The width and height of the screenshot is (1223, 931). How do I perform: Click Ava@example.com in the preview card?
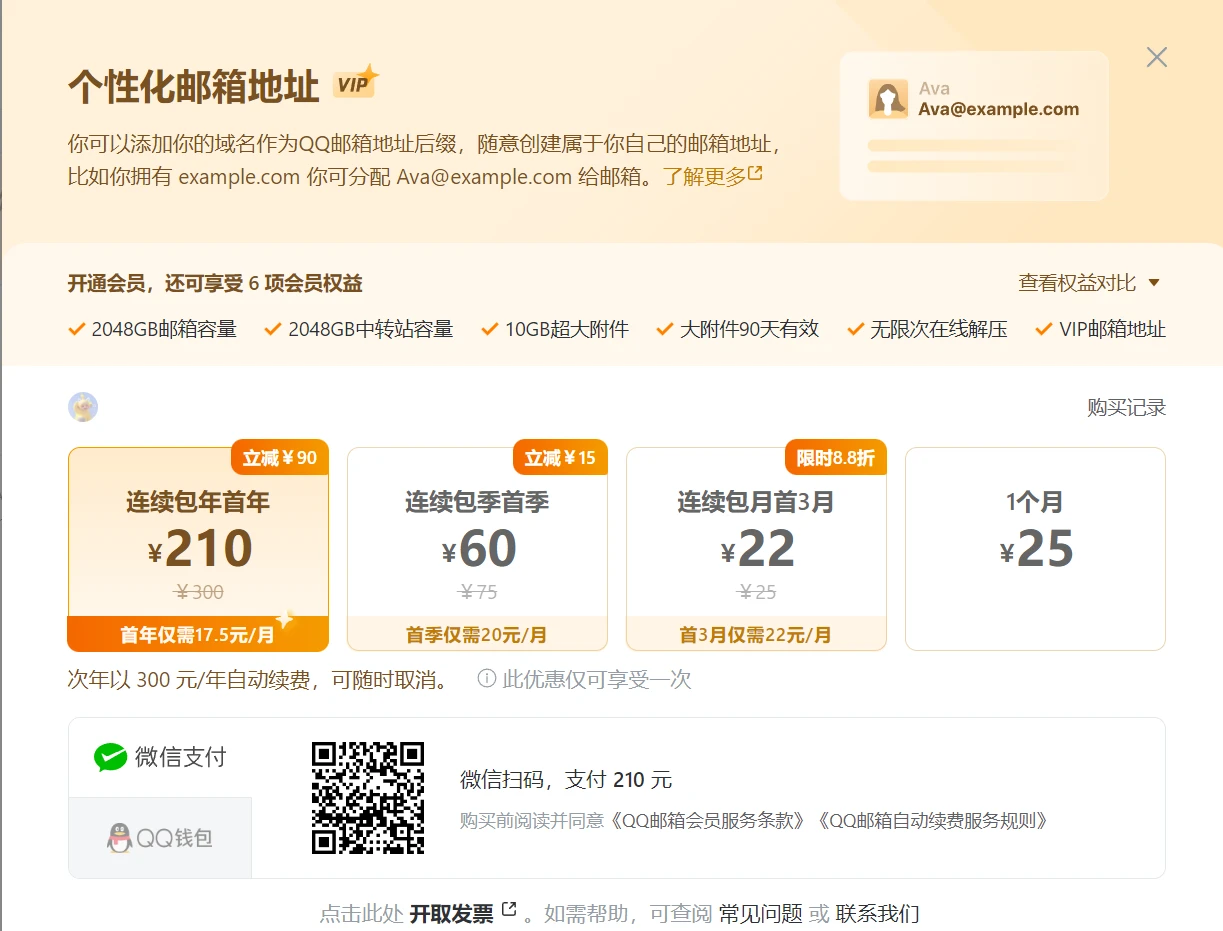999,110
